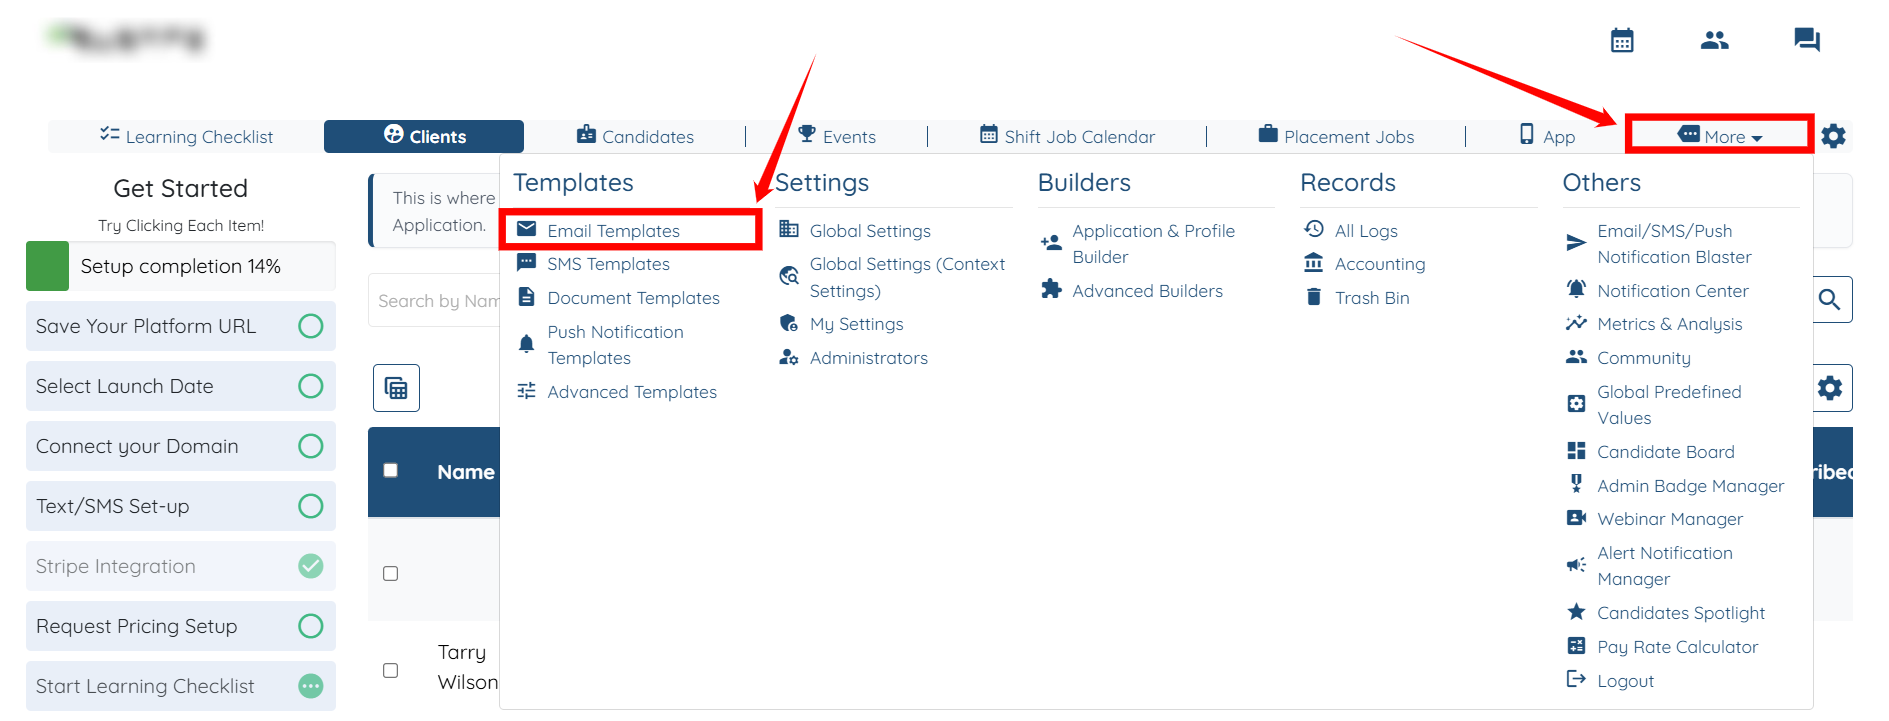
Task: Open Advanced Templates
Action: tap(632, 392)
